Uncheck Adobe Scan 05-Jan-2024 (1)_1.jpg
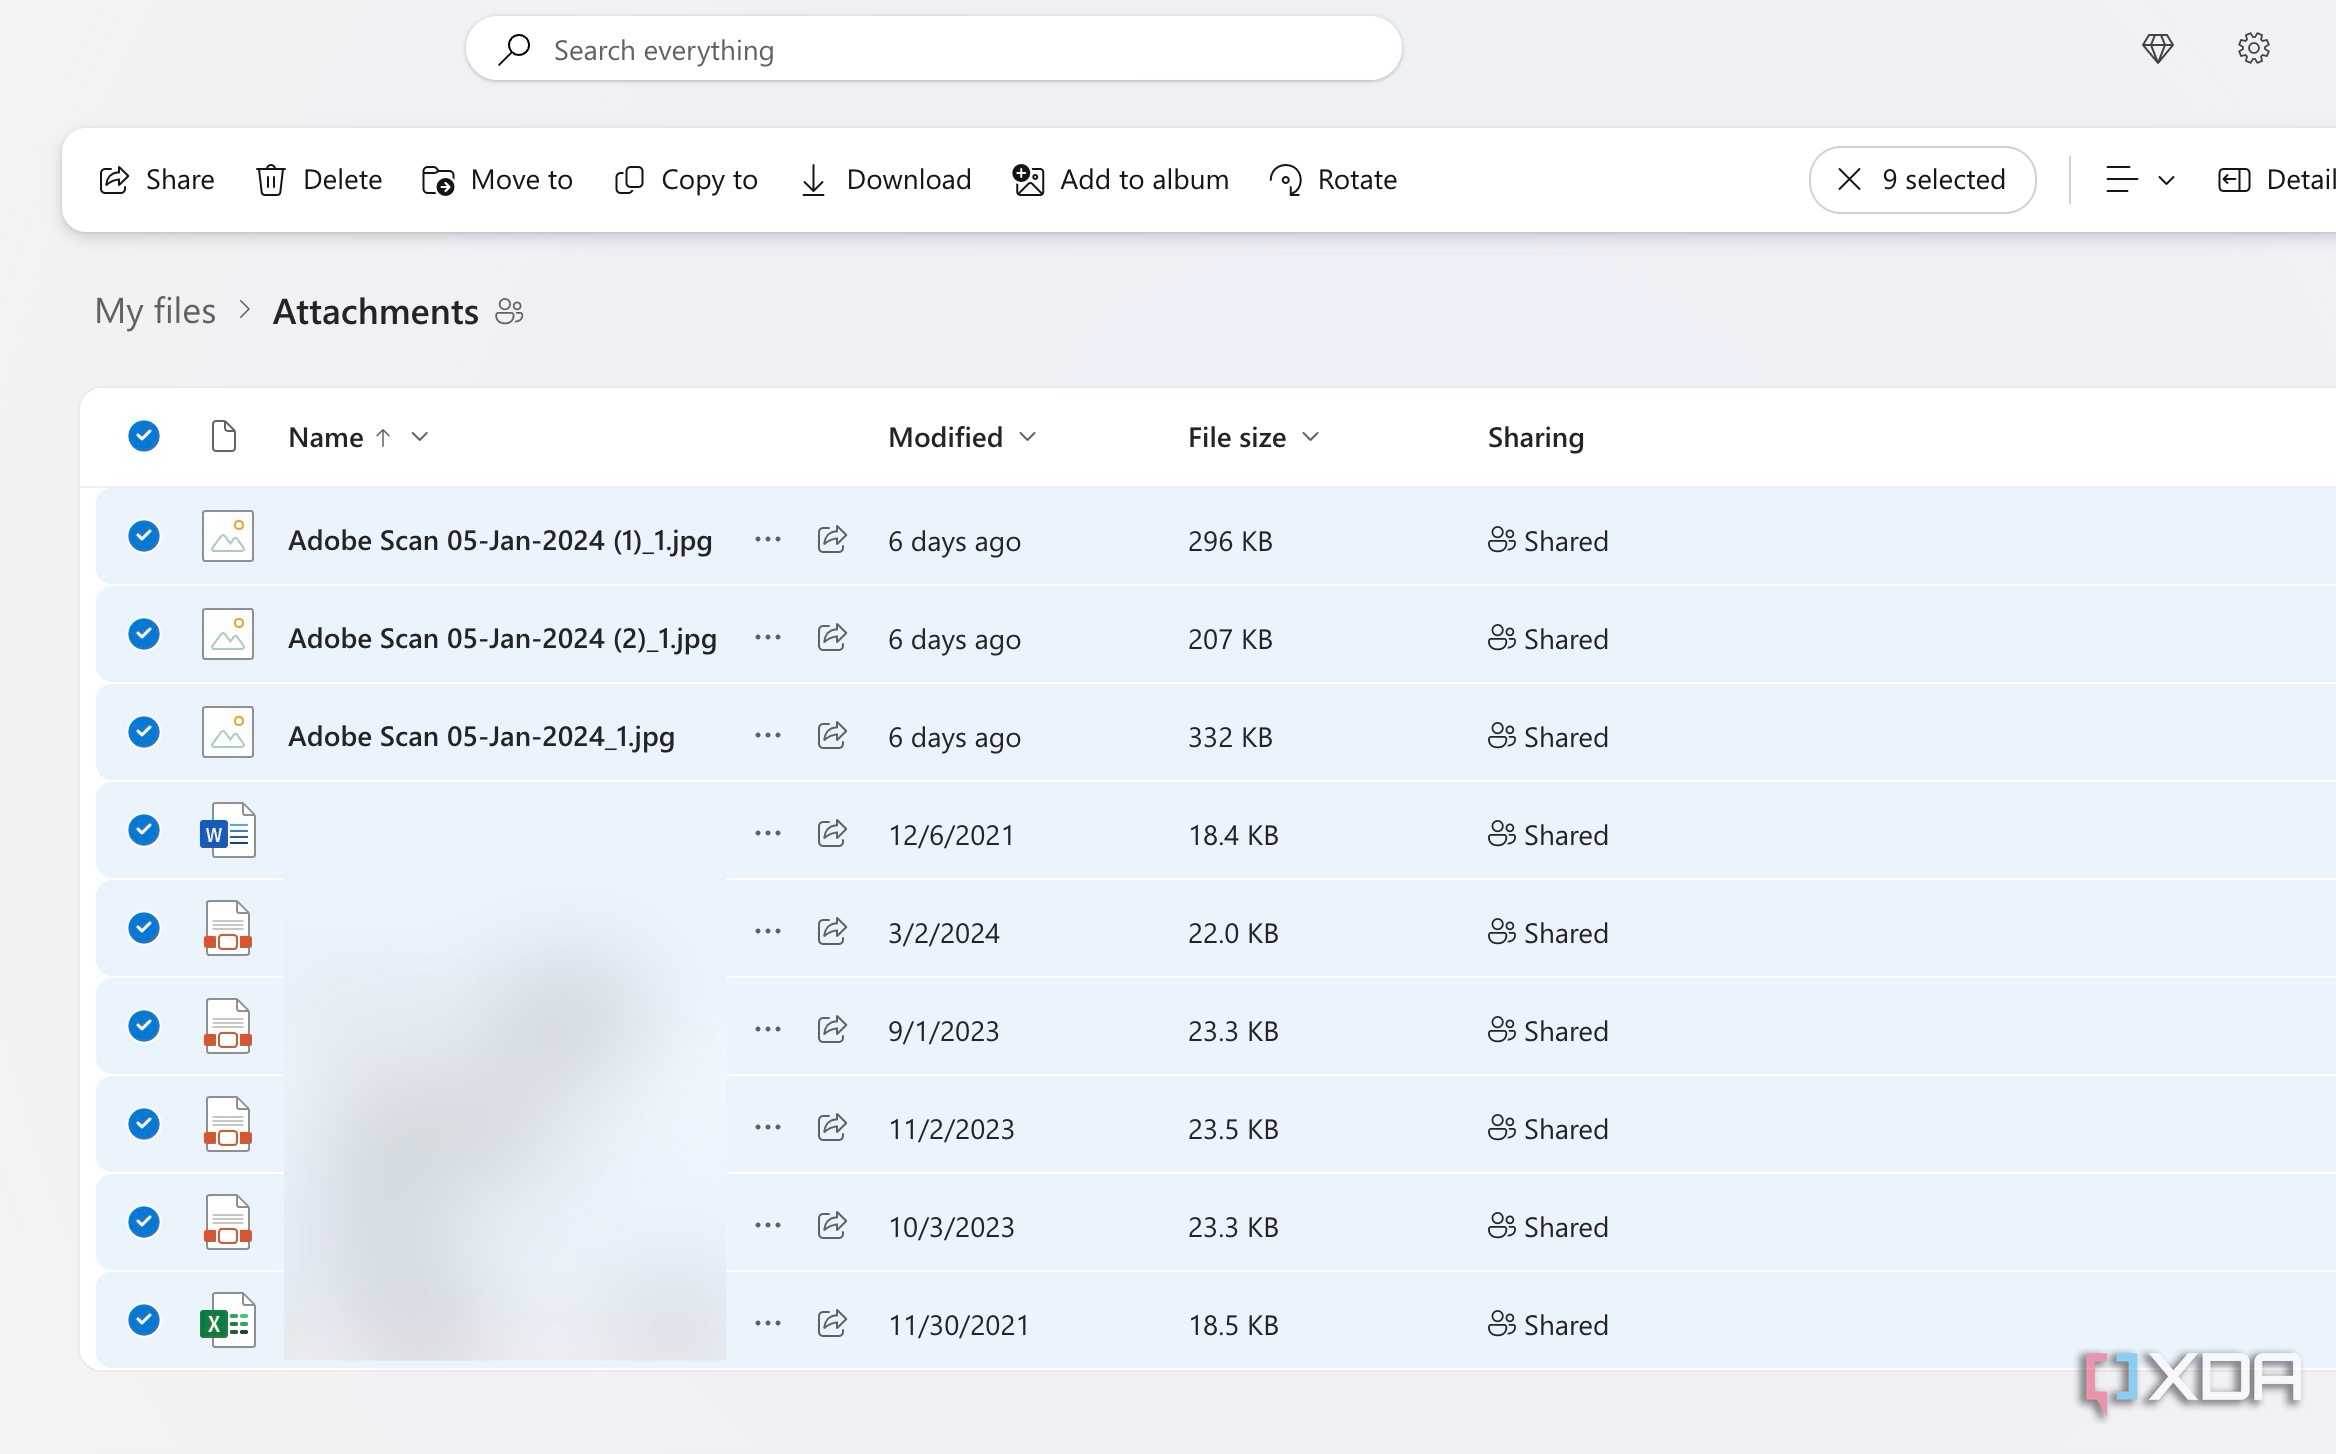The image size is (2336, 1454). [144, 536]
